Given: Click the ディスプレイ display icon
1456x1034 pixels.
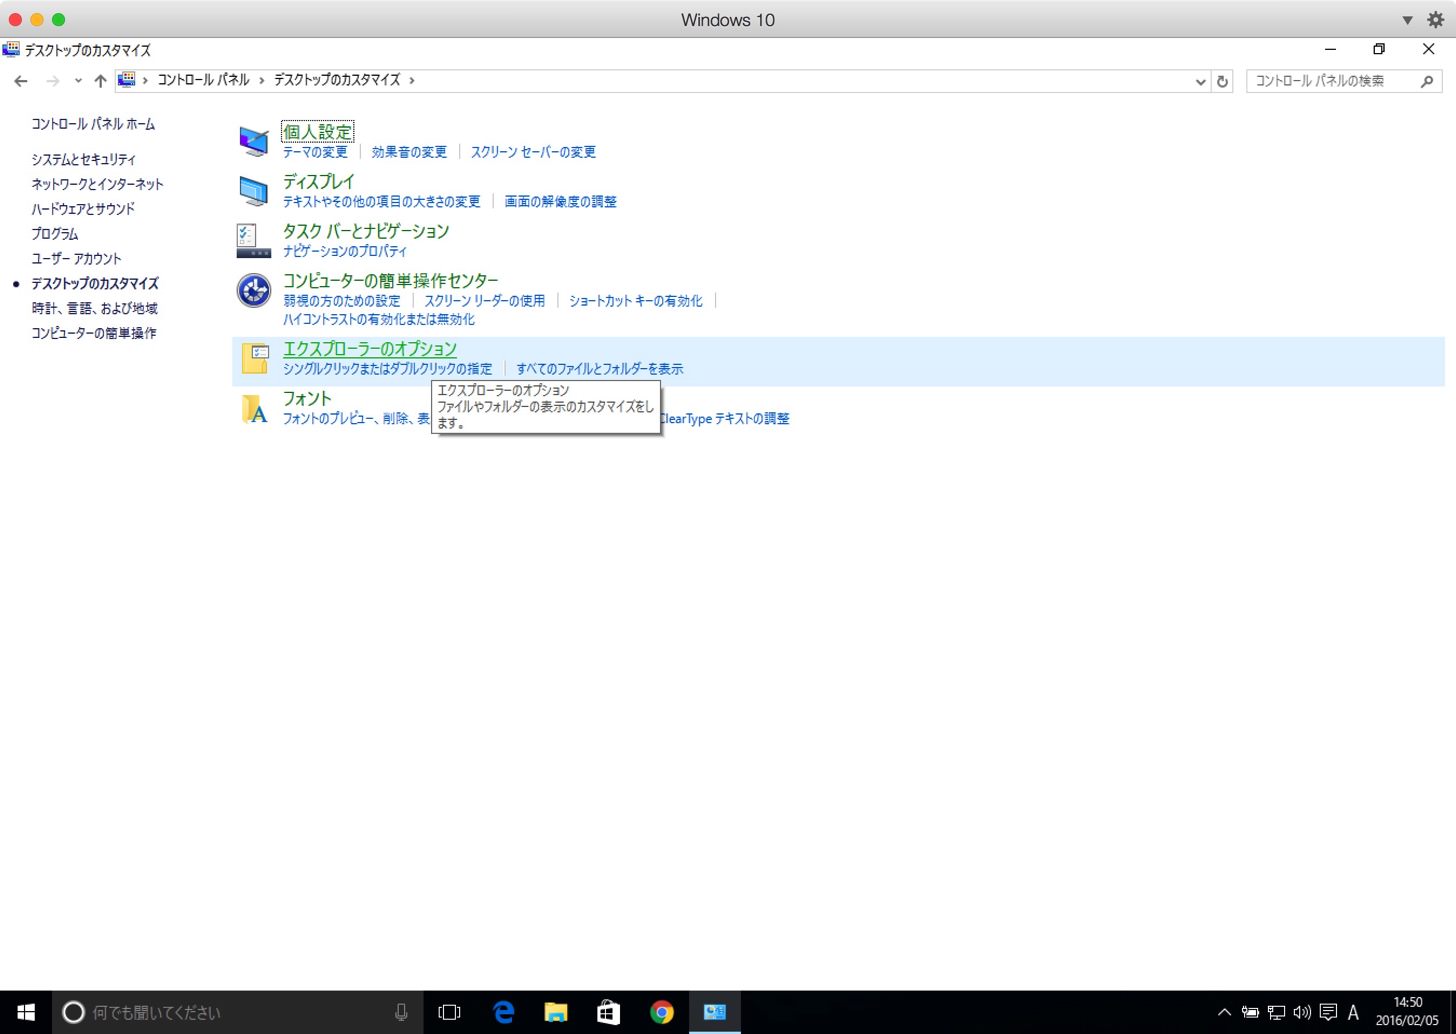Looking at the screenshot, I should [x=253, y=190].
